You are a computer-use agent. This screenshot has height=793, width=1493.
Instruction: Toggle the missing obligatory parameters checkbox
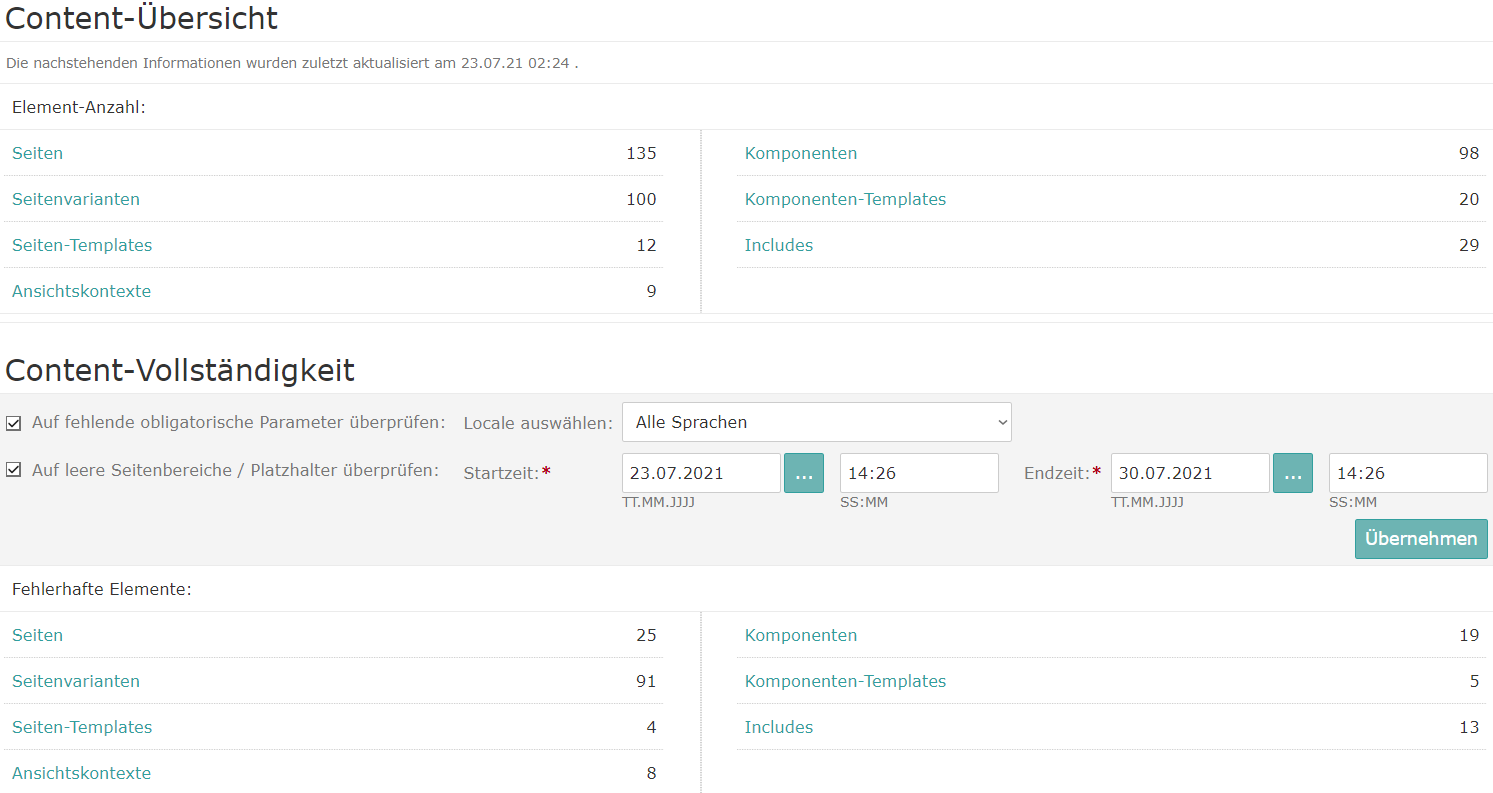coord(14,423)
